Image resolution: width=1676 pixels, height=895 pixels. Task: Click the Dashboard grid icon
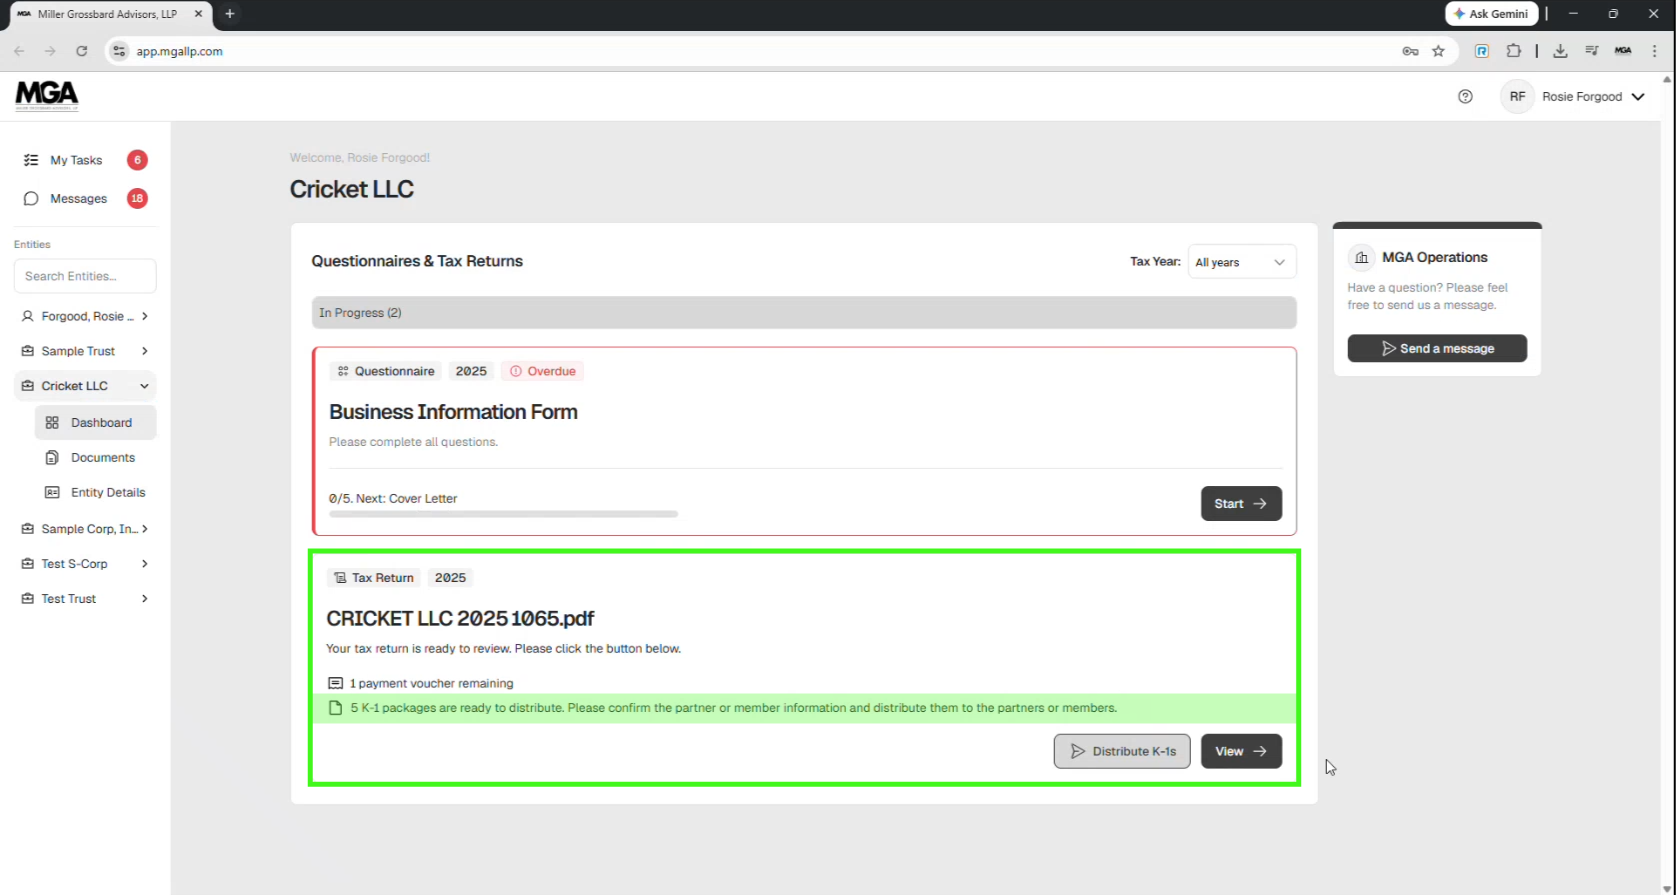point(52,423)
